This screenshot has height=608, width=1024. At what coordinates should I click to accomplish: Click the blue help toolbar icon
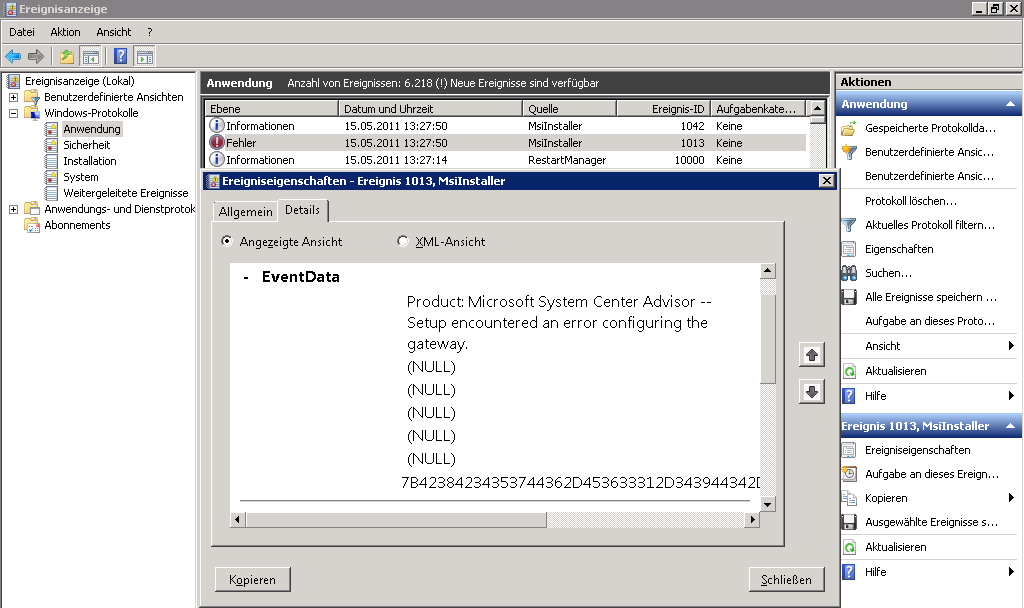coord(120,56)
